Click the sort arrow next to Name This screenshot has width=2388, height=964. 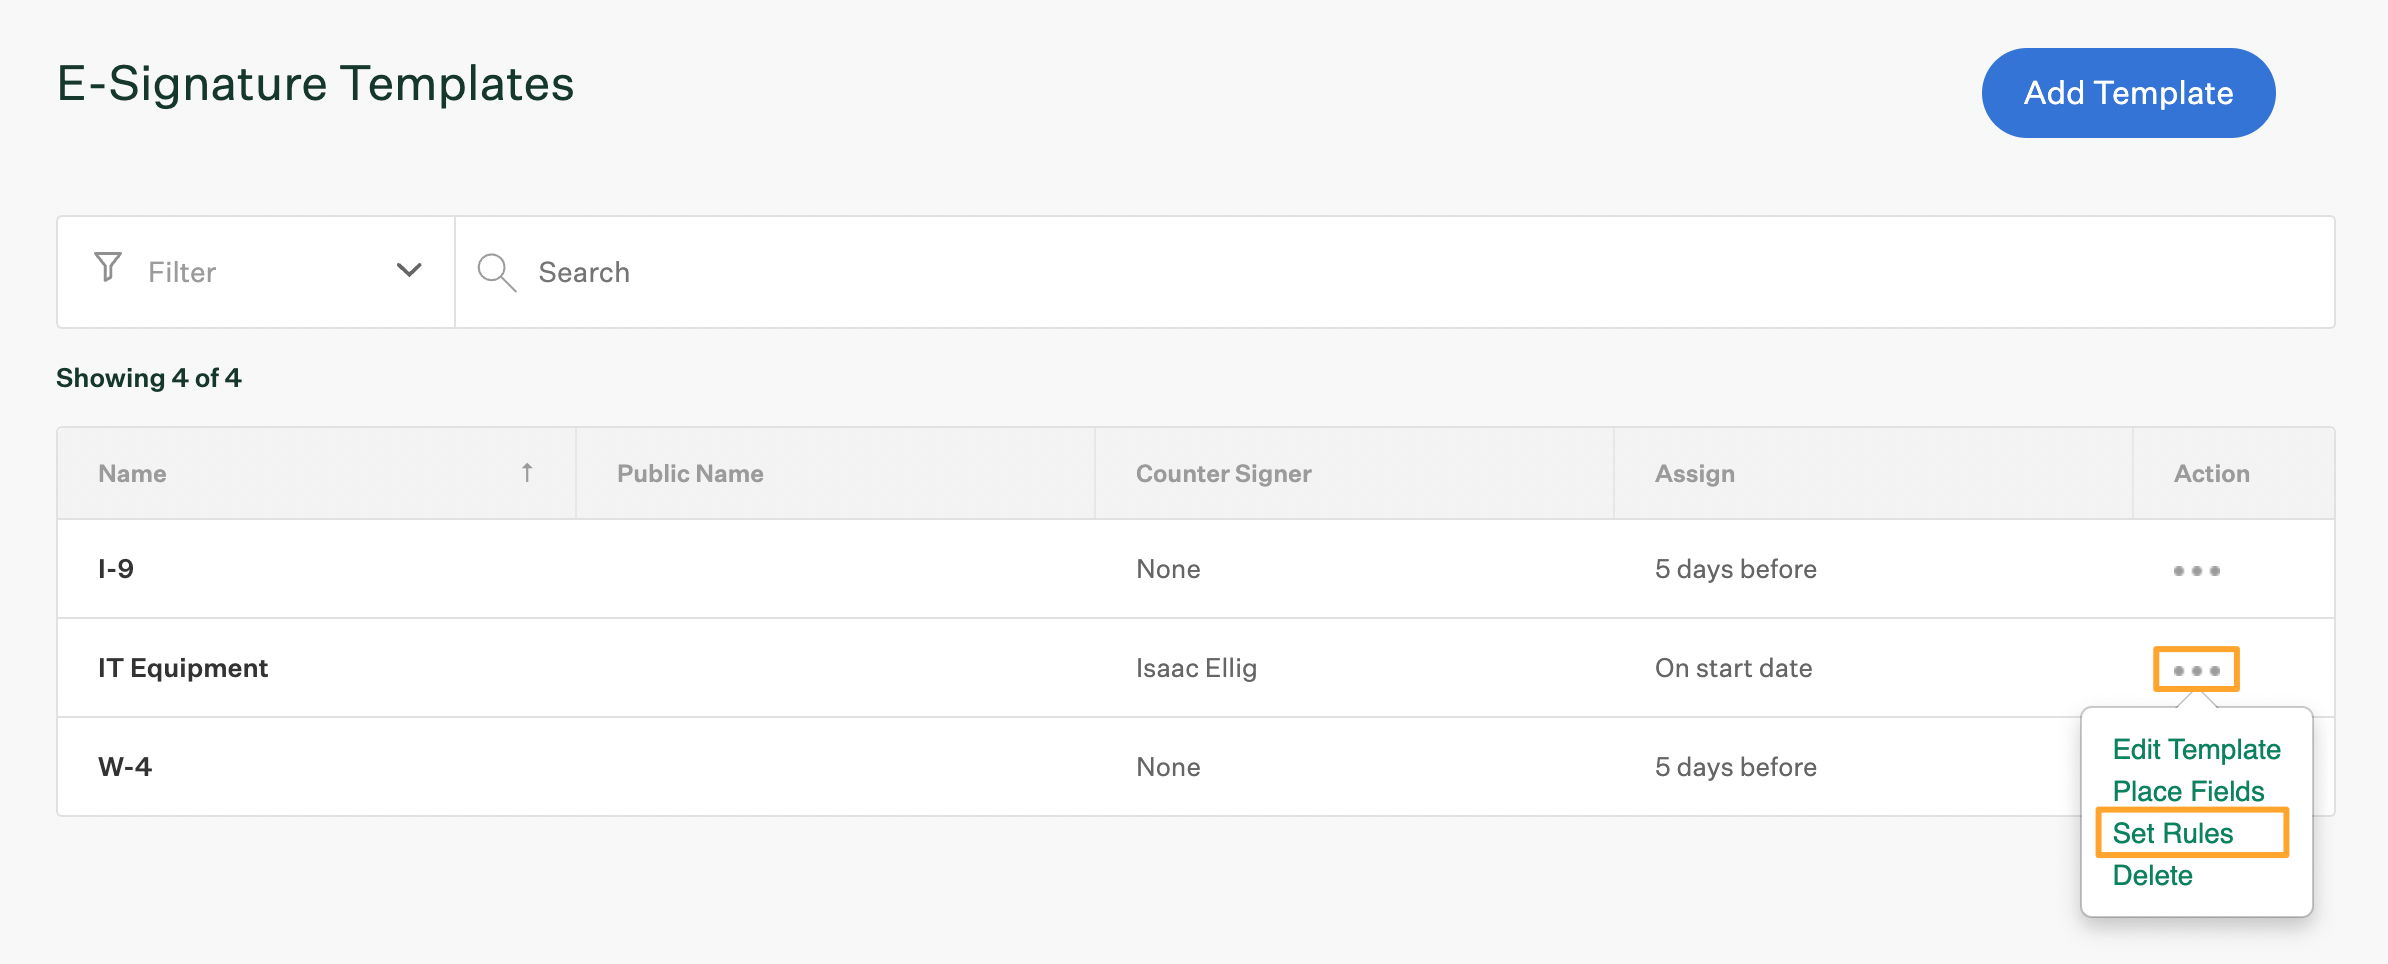527,472
